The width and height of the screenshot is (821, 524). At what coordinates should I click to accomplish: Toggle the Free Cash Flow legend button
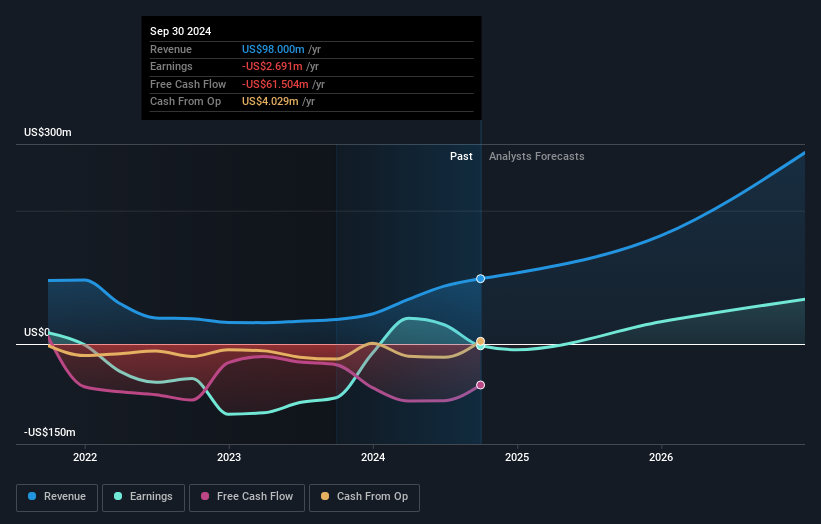point(247,497)
